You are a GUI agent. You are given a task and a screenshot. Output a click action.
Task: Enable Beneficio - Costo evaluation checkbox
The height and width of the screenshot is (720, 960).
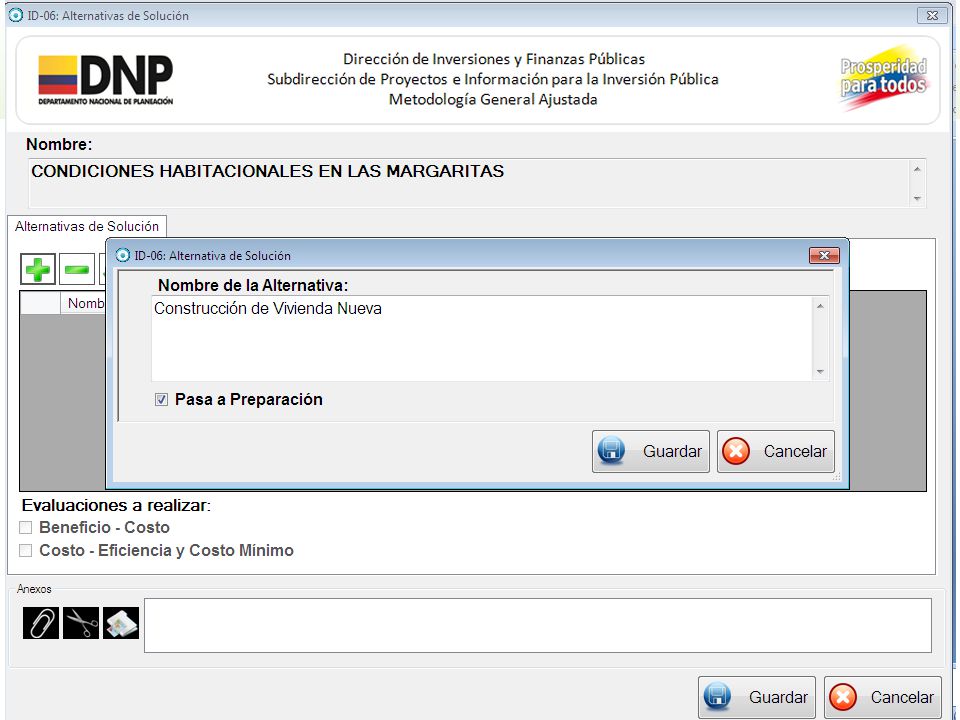(26, 528)
